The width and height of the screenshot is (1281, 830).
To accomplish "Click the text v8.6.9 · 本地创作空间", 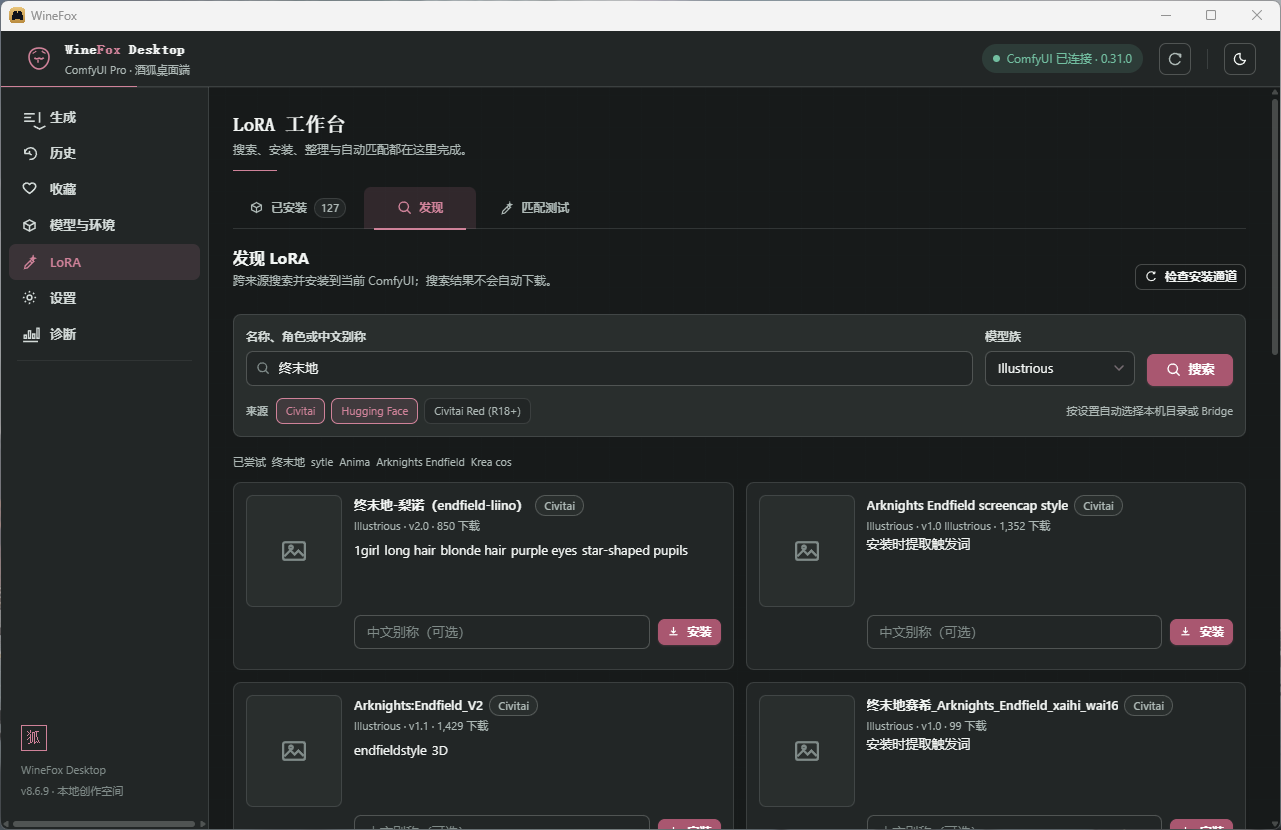I will (x=72, y=791).
